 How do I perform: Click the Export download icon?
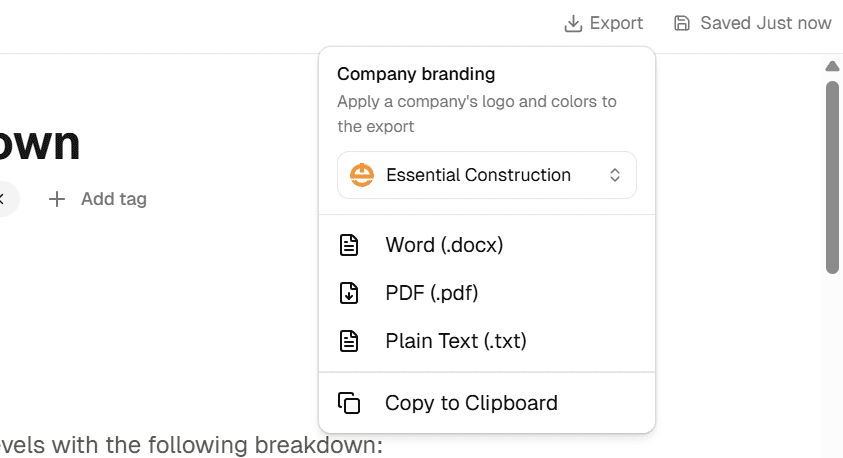573,23
